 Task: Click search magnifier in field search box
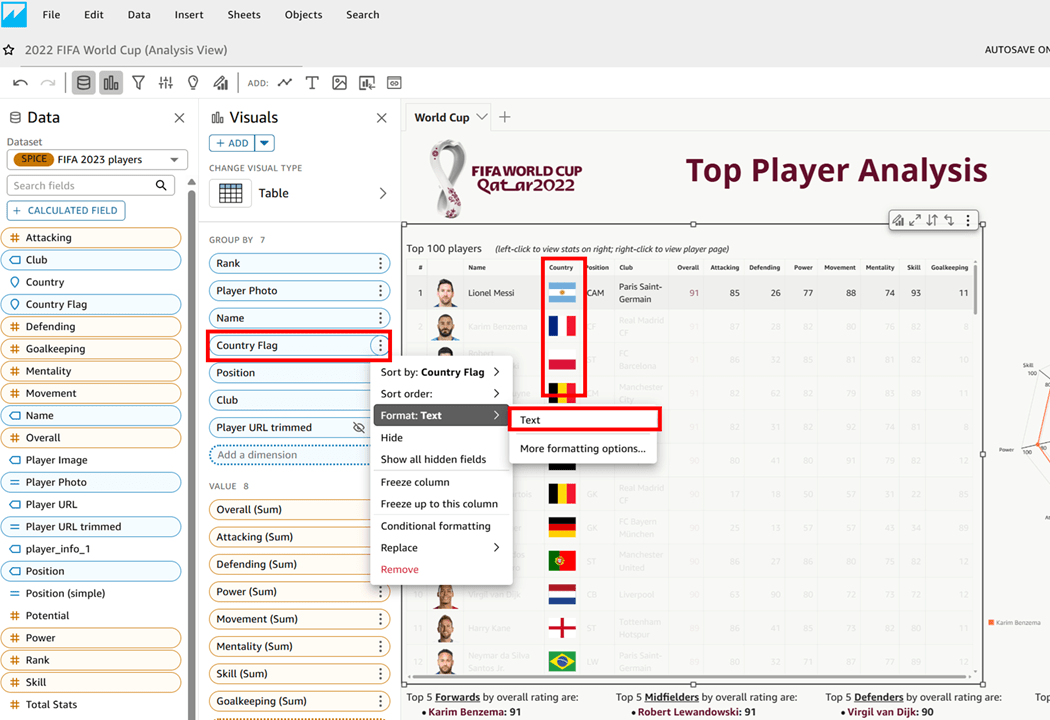pyautogui.click(x=161, y=186)
